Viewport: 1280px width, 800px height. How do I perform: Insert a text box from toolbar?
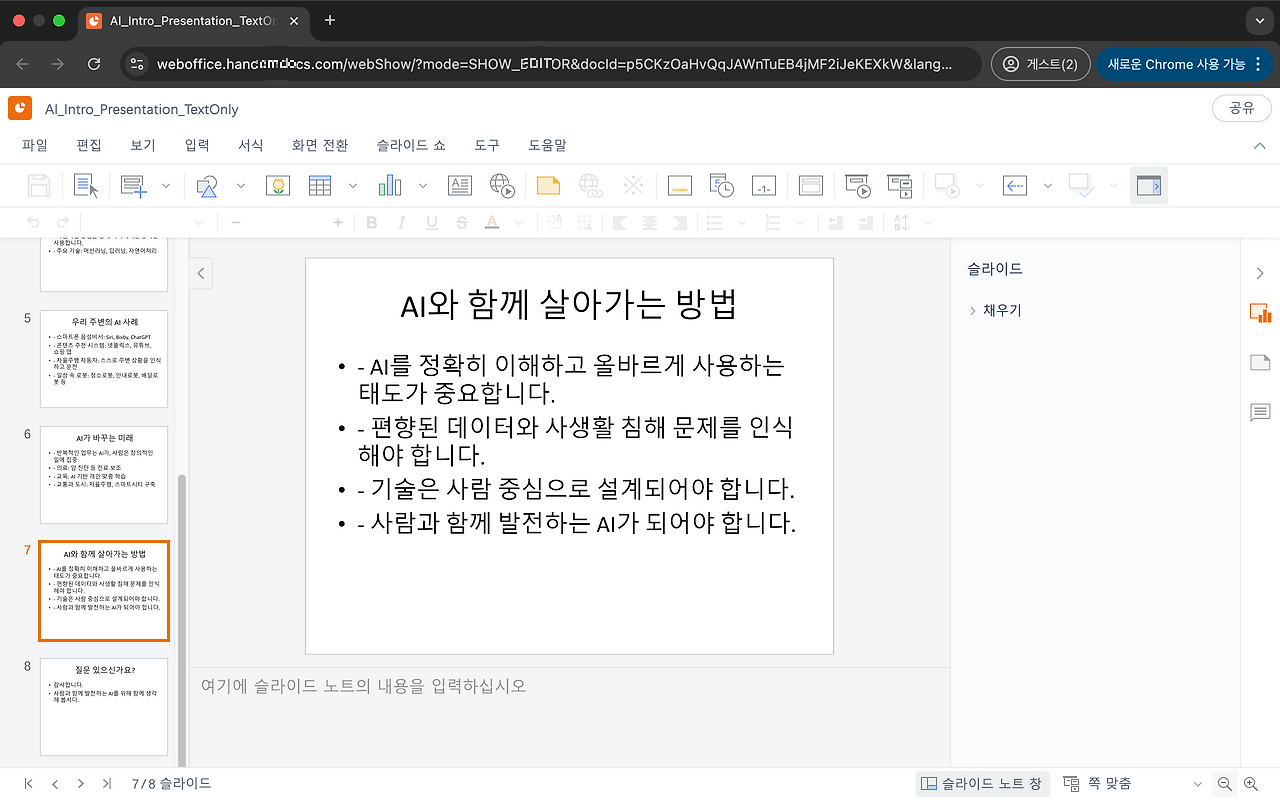click(x=459, y=185)
